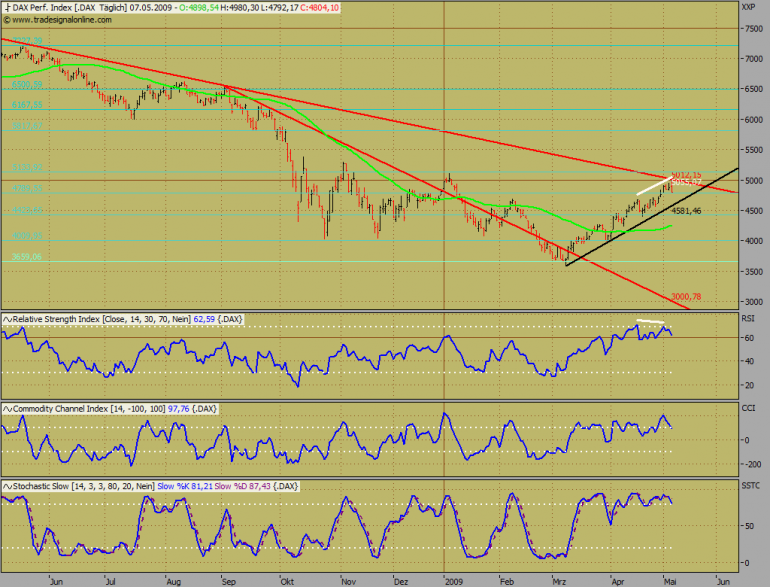Select the white divergence line above RSI curve
The width and height of the screenshot is (770, 587).
click(650, 321)
